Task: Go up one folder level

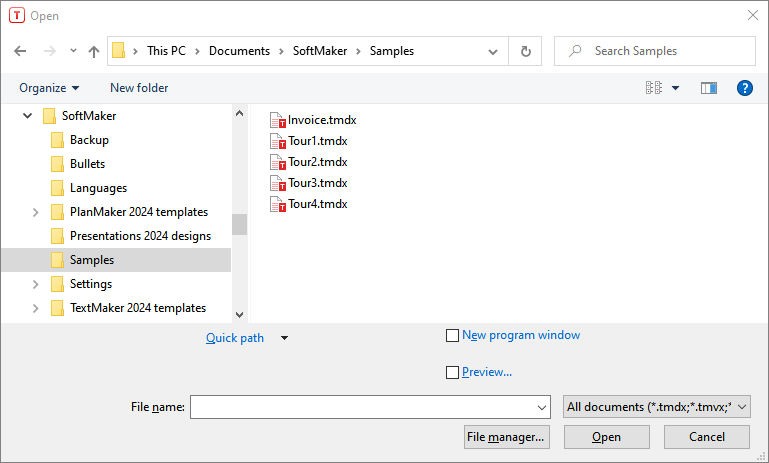Action: pos(94,51)
